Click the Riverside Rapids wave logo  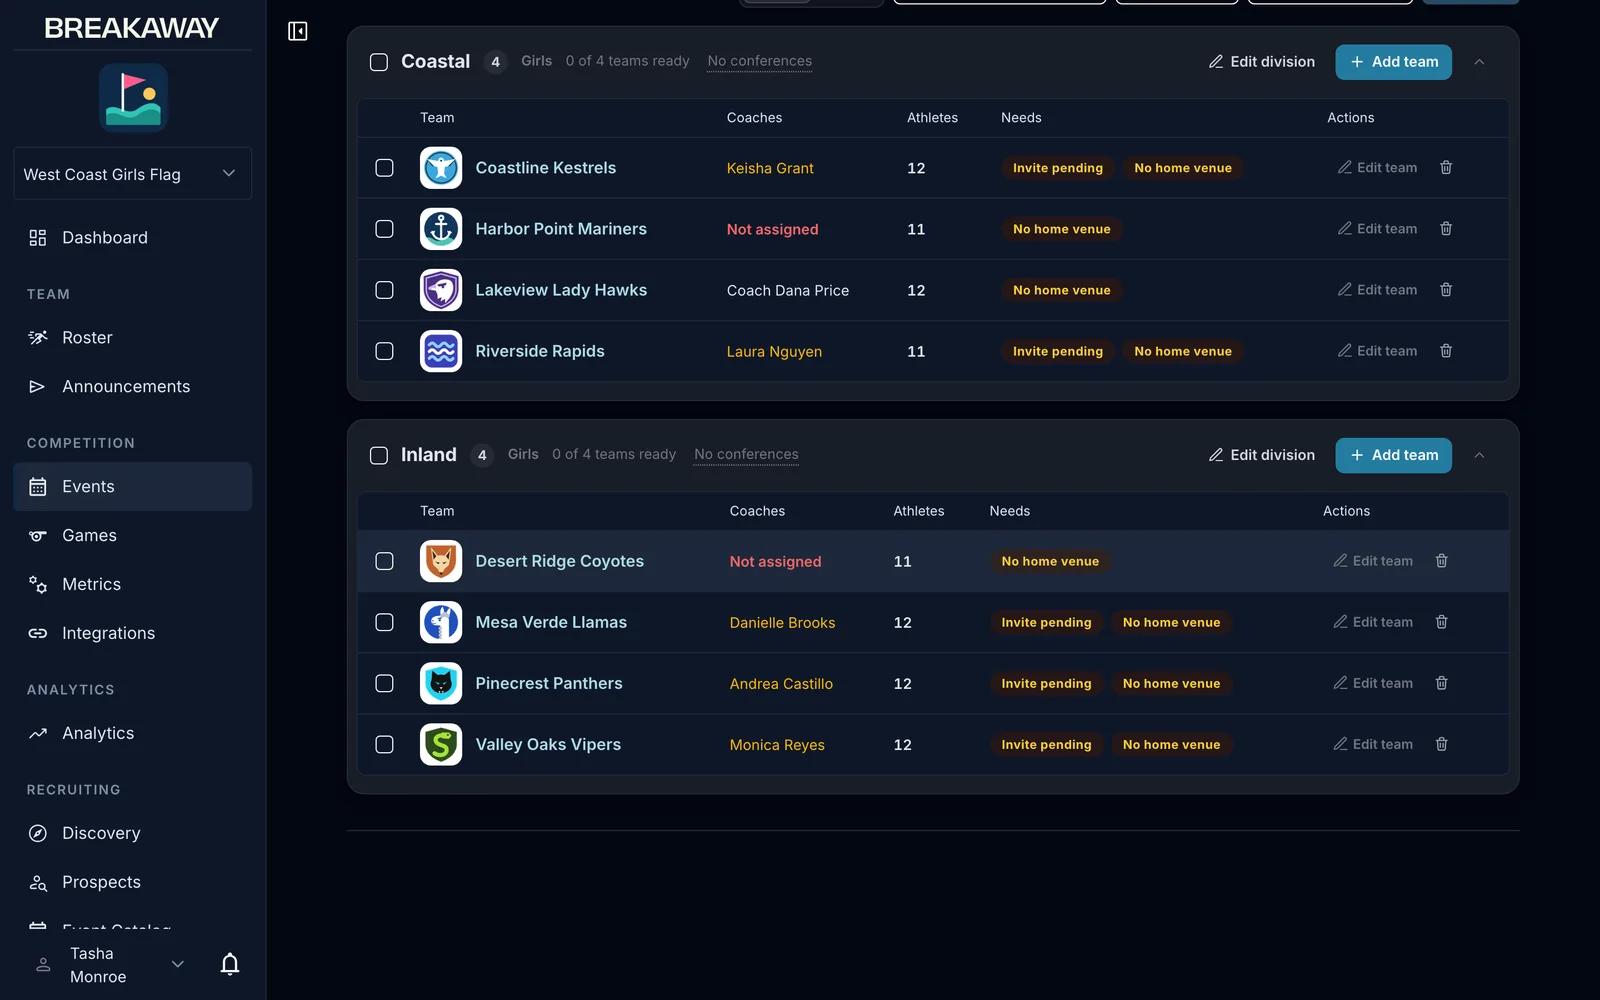441,351
